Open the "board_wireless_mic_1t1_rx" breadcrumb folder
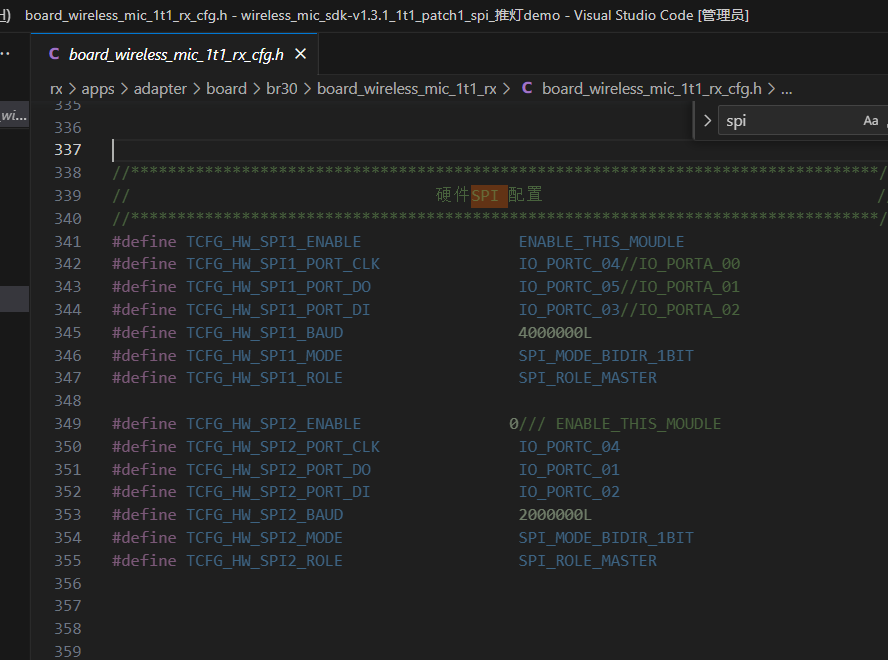 pyautogui.click(x=407, y=89)
